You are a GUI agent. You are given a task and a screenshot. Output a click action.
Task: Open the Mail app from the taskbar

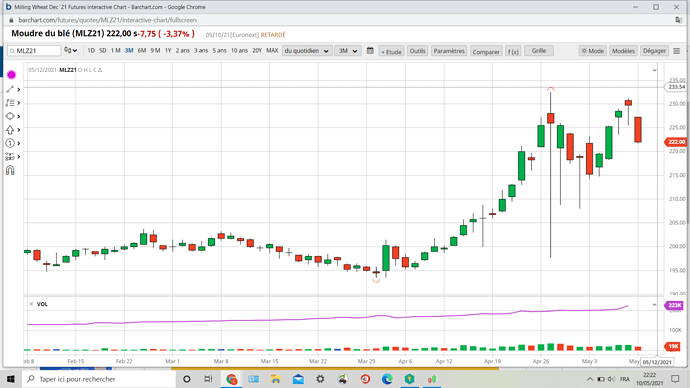pos(298,379)
